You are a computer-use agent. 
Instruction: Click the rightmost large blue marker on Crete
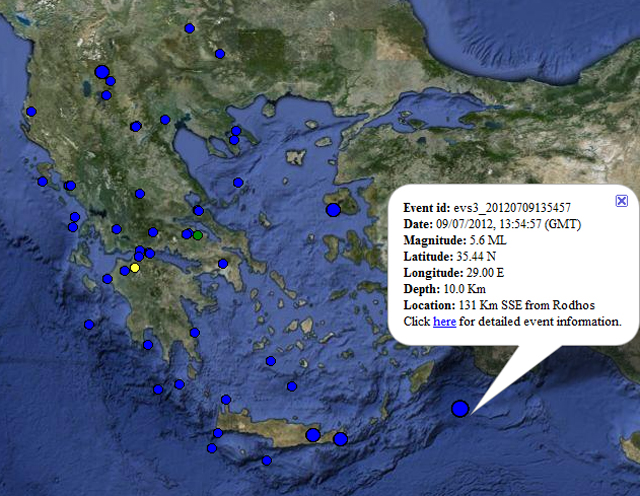tap(341, 439)
